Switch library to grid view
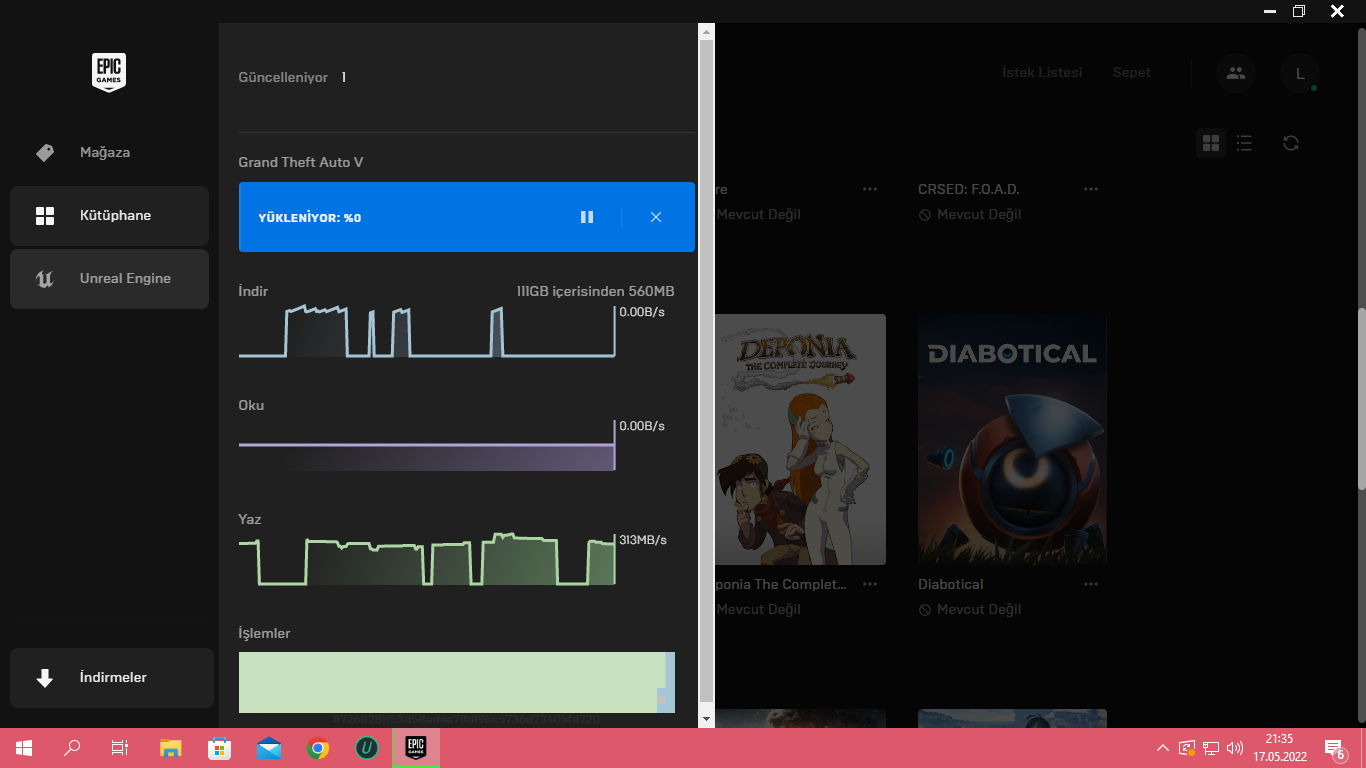This screenshot has width=1366, height=768. (x=1211, y=143)
